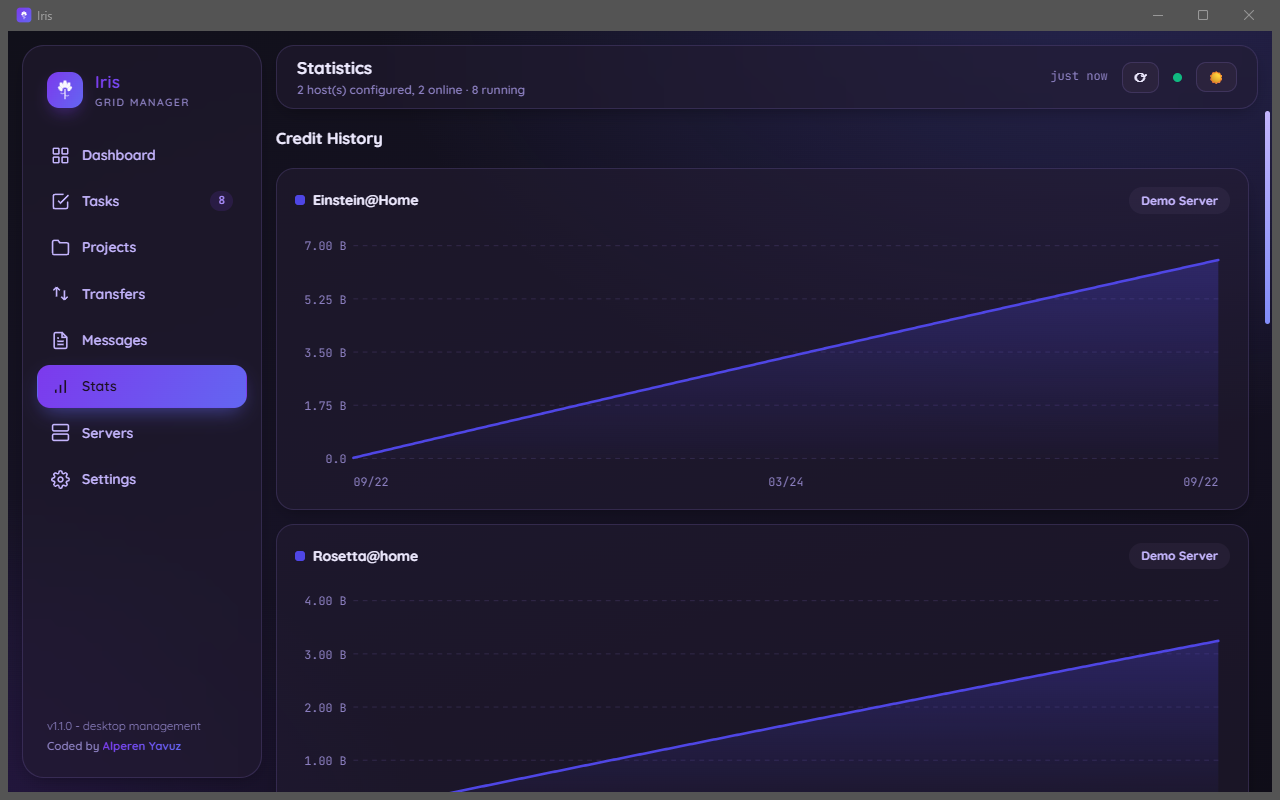Click the Settings gear icon

coord(60,479)
